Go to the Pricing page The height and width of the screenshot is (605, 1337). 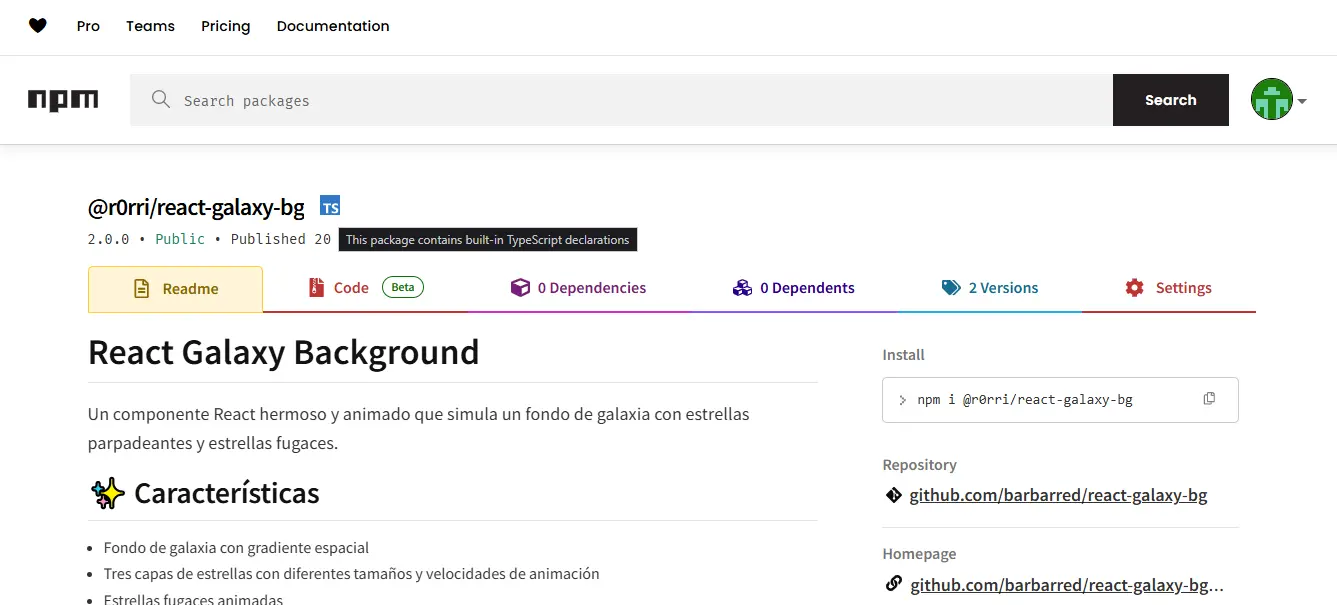tap(226, 26)
